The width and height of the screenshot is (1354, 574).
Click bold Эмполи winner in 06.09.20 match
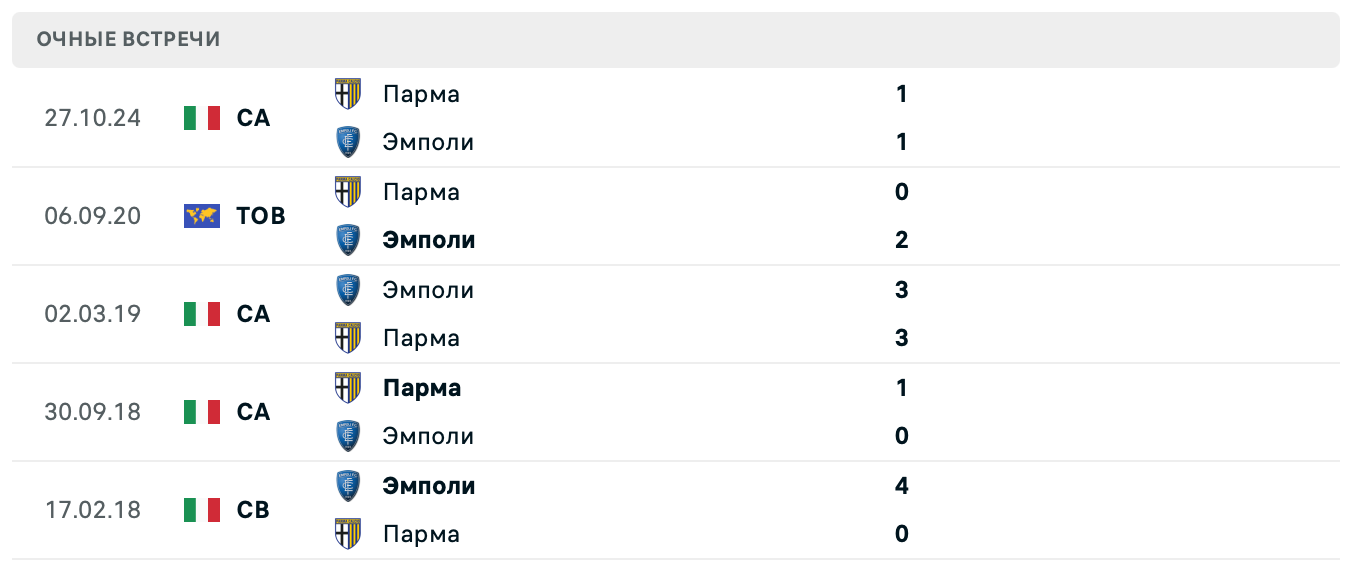click(x=429, y=240)
